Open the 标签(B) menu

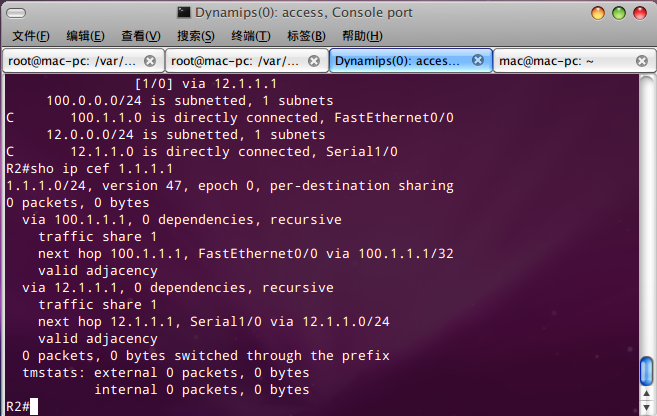pos(306,36)
